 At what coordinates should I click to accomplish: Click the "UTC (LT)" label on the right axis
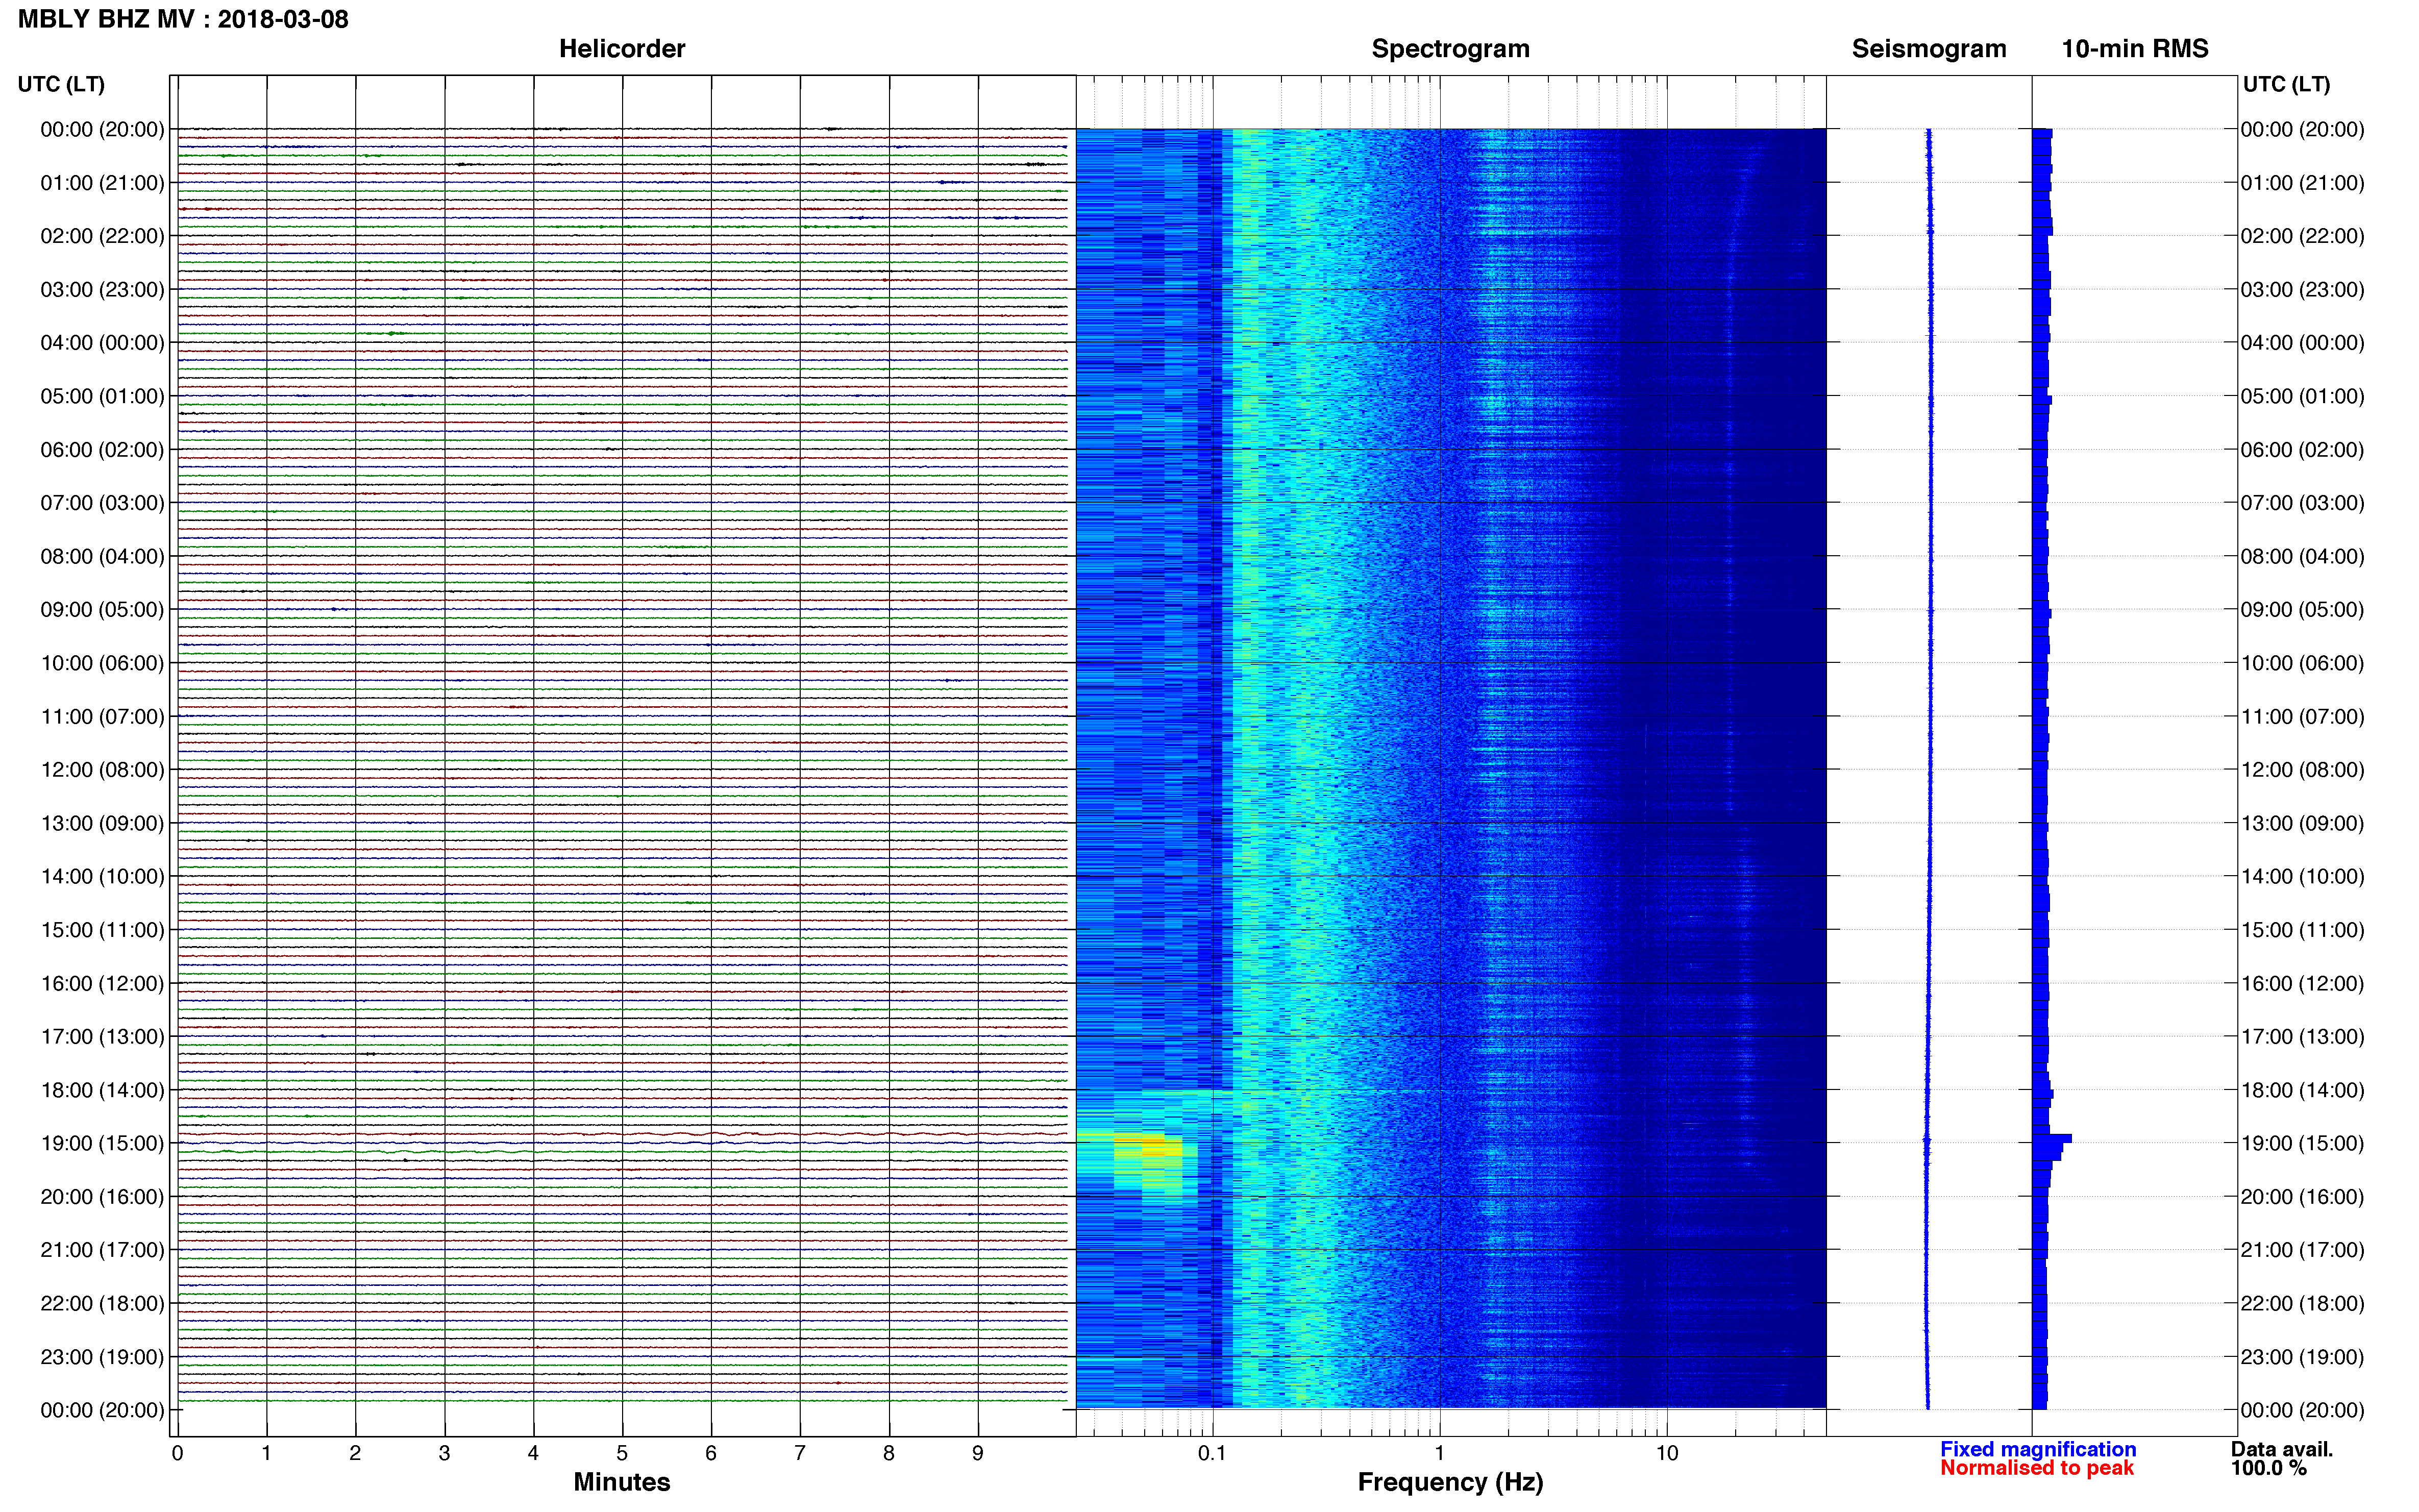tap(2286, 84)
